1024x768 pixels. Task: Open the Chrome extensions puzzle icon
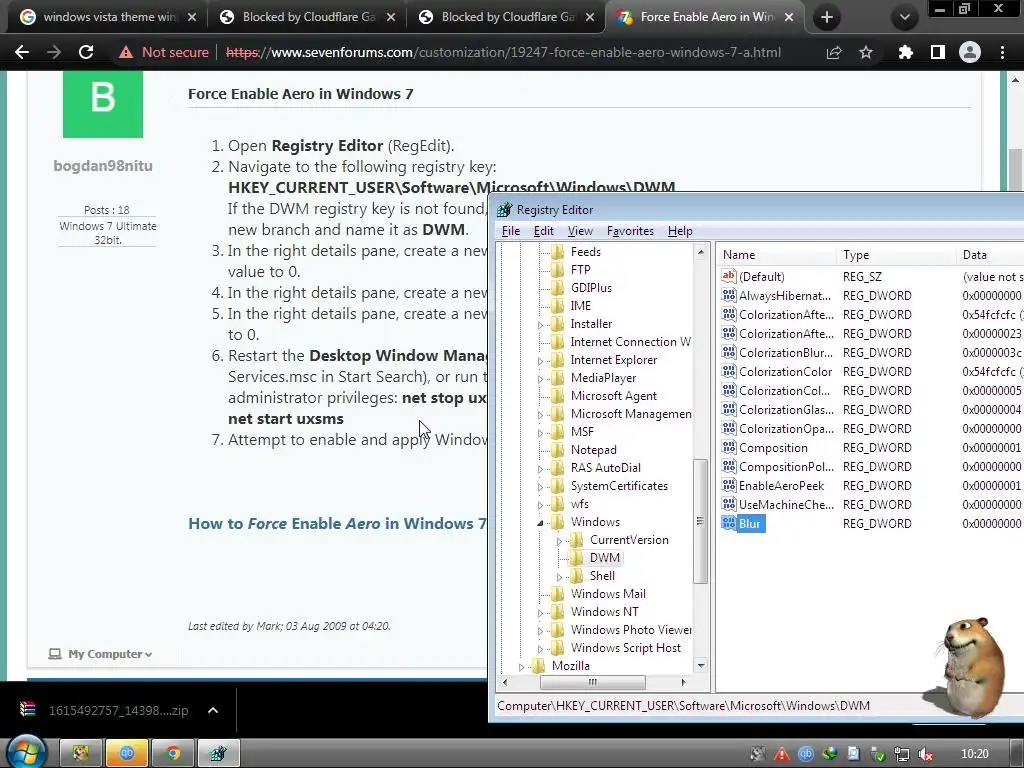(905, 52)
